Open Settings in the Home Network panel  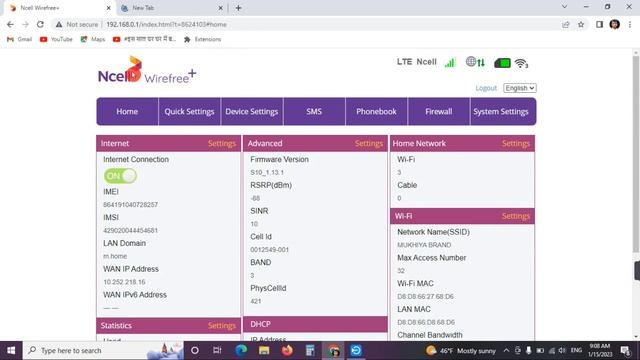point(516,144)
